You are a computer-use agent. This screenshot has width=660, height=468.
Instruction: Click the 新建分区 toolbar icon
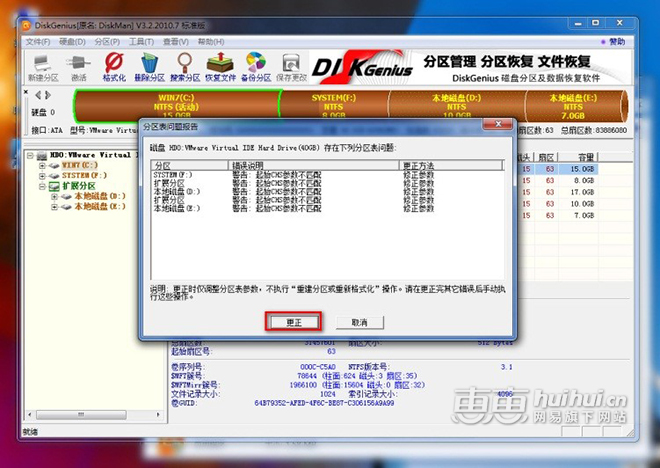[43, 67]
